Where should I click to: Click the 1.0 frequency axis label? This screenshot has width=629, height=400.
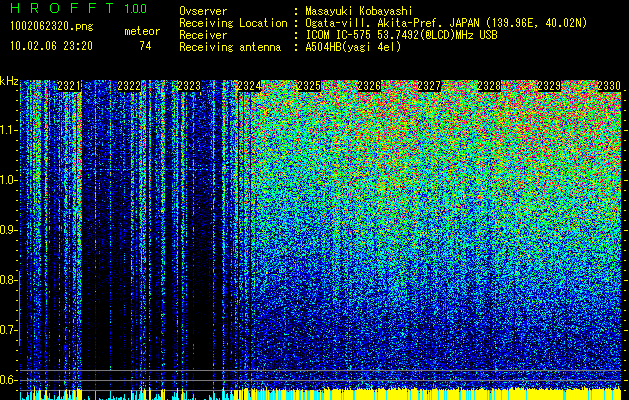[9, 180]
